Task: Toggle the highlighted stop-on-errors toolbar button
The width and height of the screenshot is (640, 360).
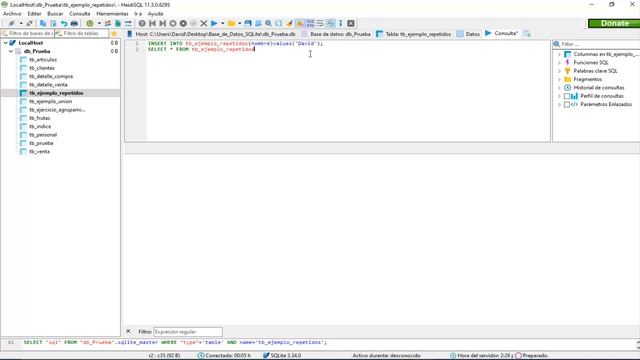Action: [300, 24]
